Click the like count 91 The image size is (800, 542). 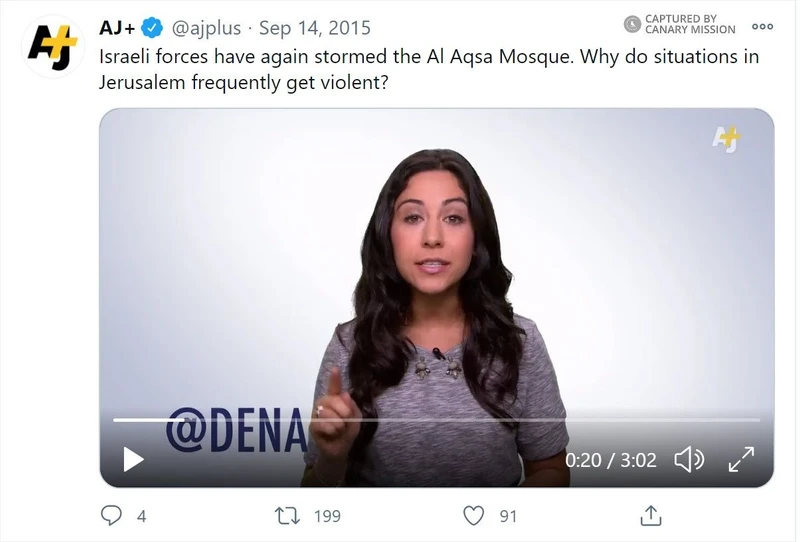pos(508,516)
